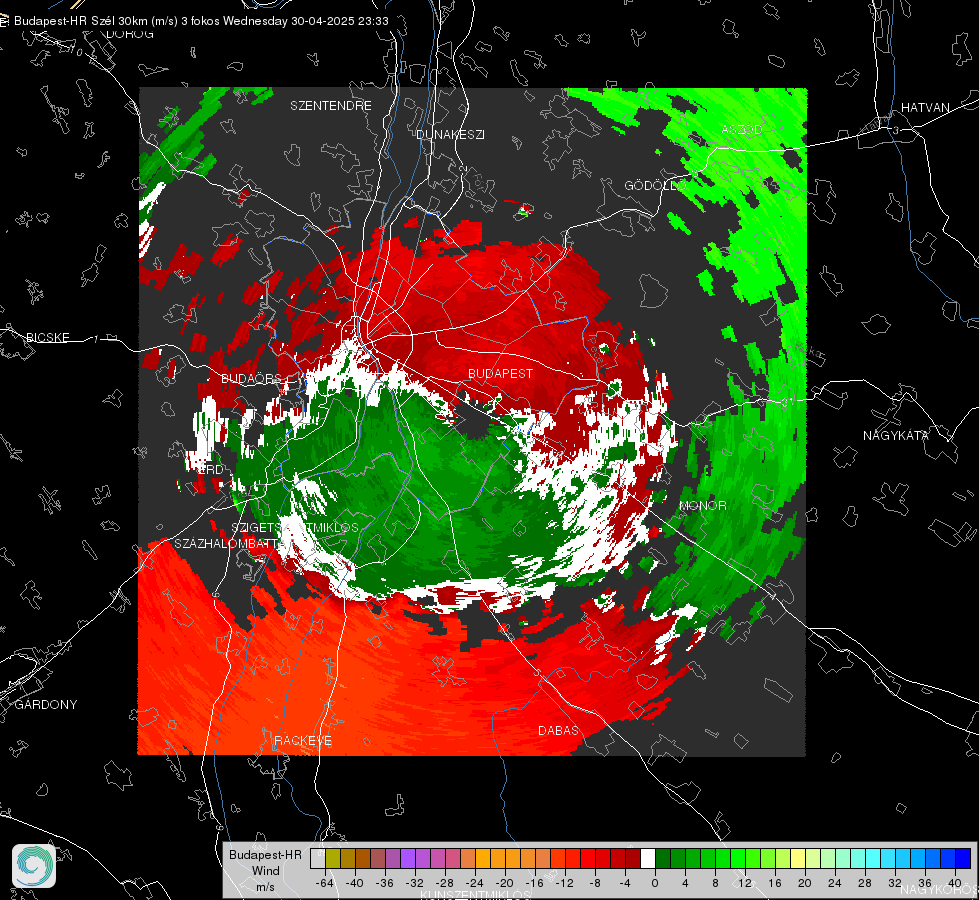This screenshot has width=979, height=900.
Task: Click the DUNAKESZI town label
Action: (450, 134)
